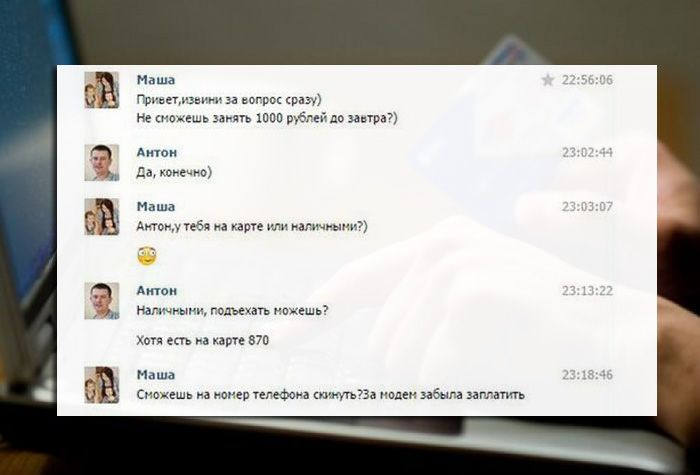Click the Маша name above 'Антон,у тебя на карте'
The height and width of the screenshot is (475, 700).
[155, 207]
